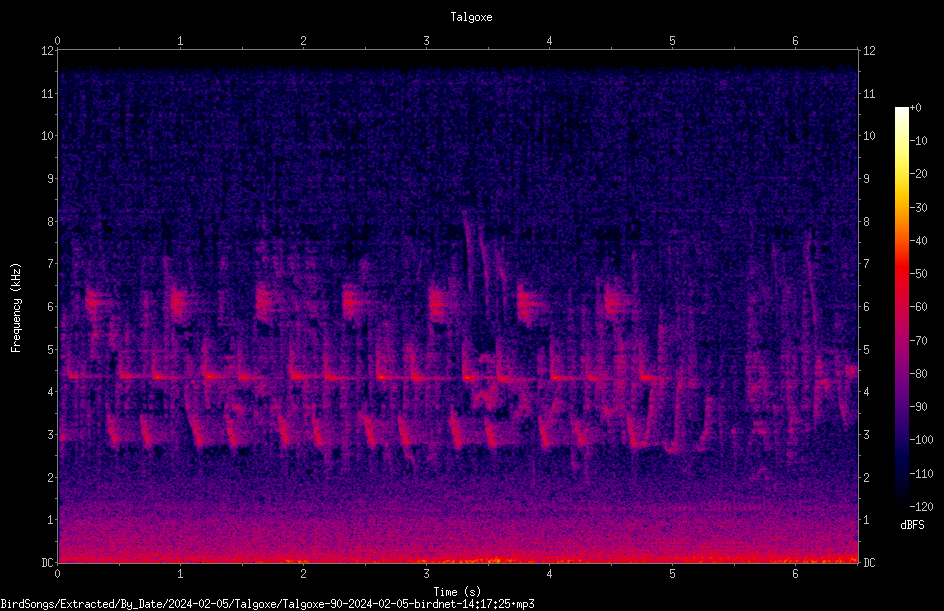Click the 6 second top axis label
This screenshot has width=944, height=611.
coord(795,40)
